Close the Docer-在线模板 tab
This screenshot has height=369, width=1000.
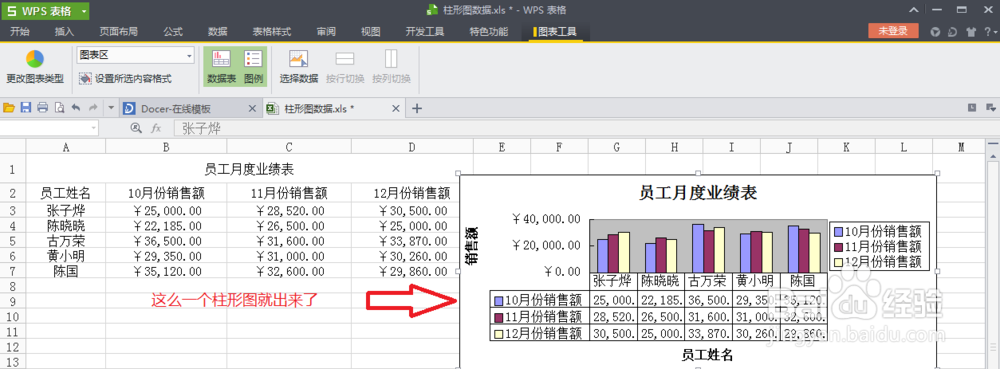[252, 108]
